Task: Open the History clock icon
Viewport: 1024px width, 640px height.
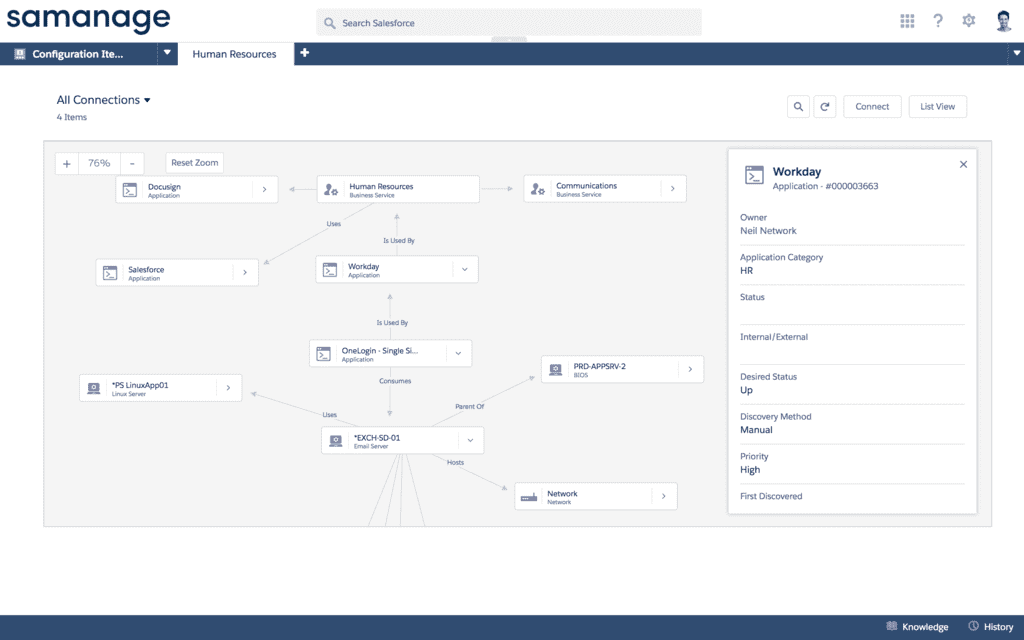Action: pyautogui.click(x=974, y=626)
